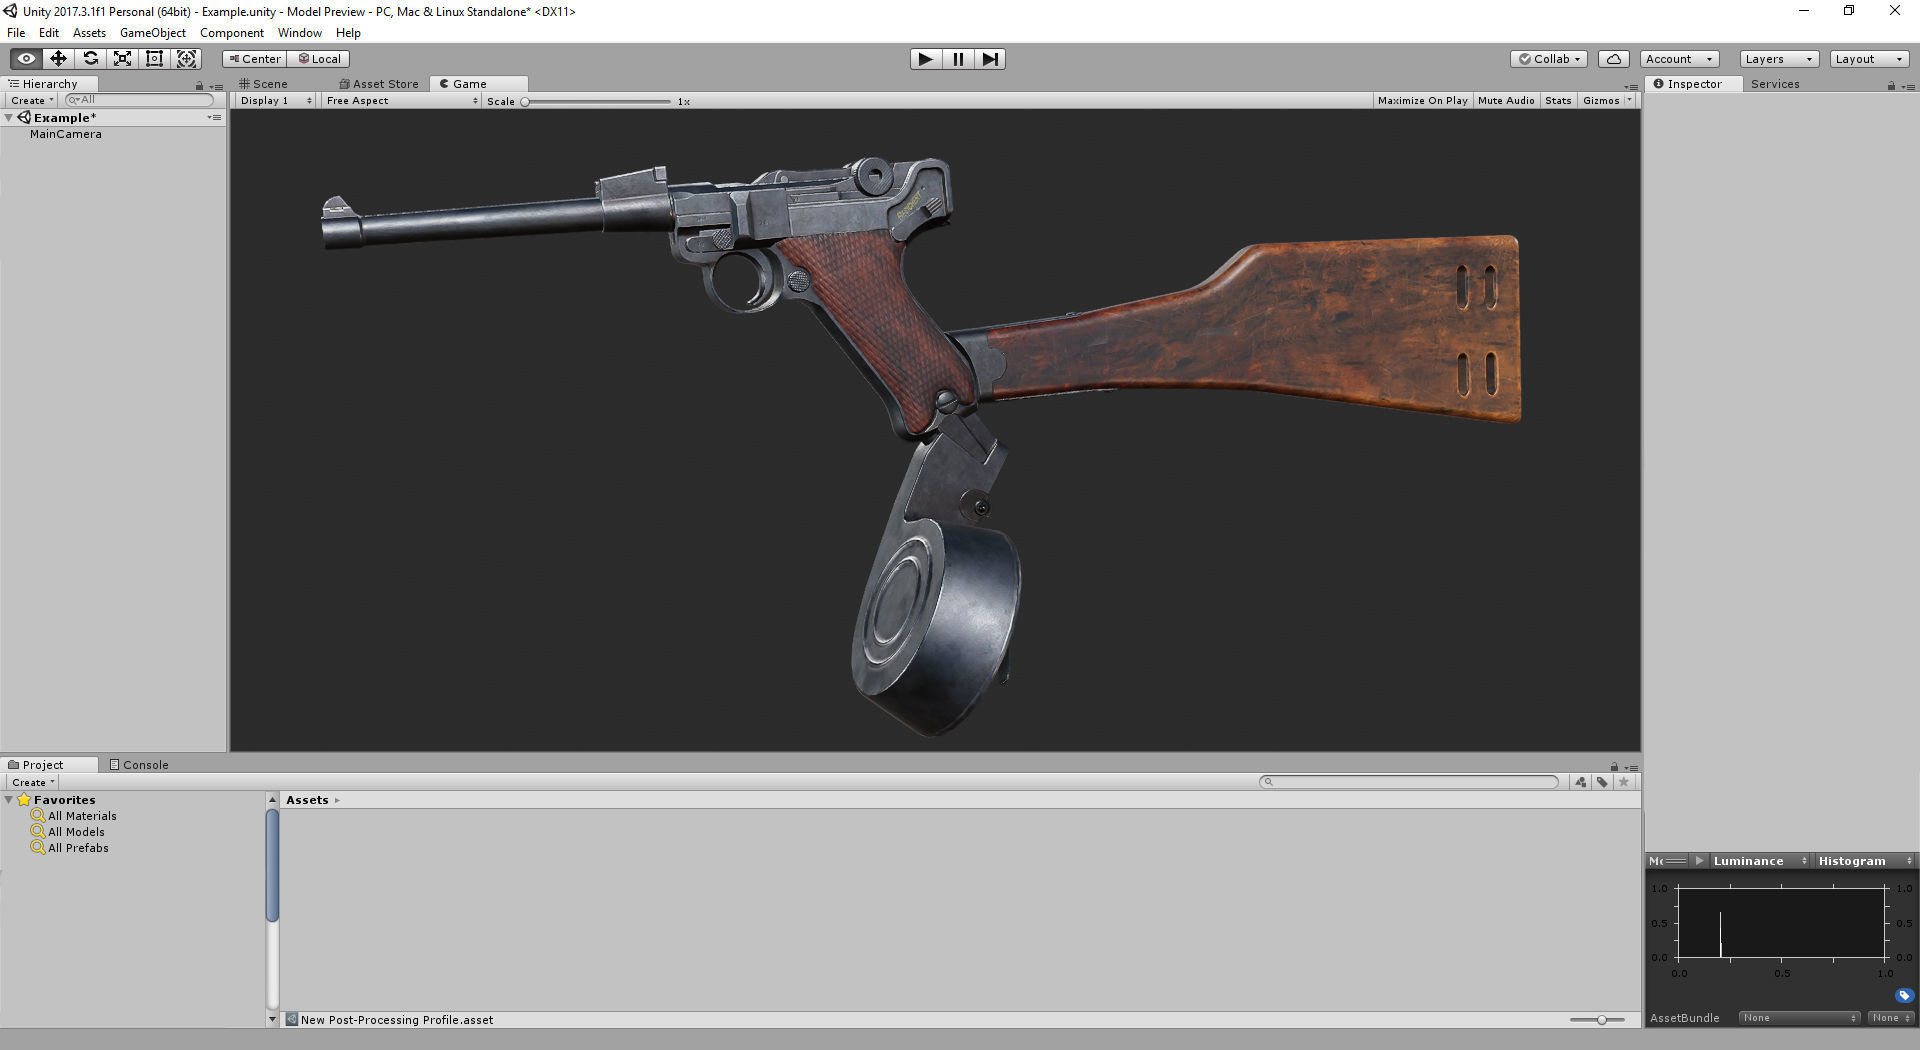Open the Layout dropdown

tap(1869, 59)
